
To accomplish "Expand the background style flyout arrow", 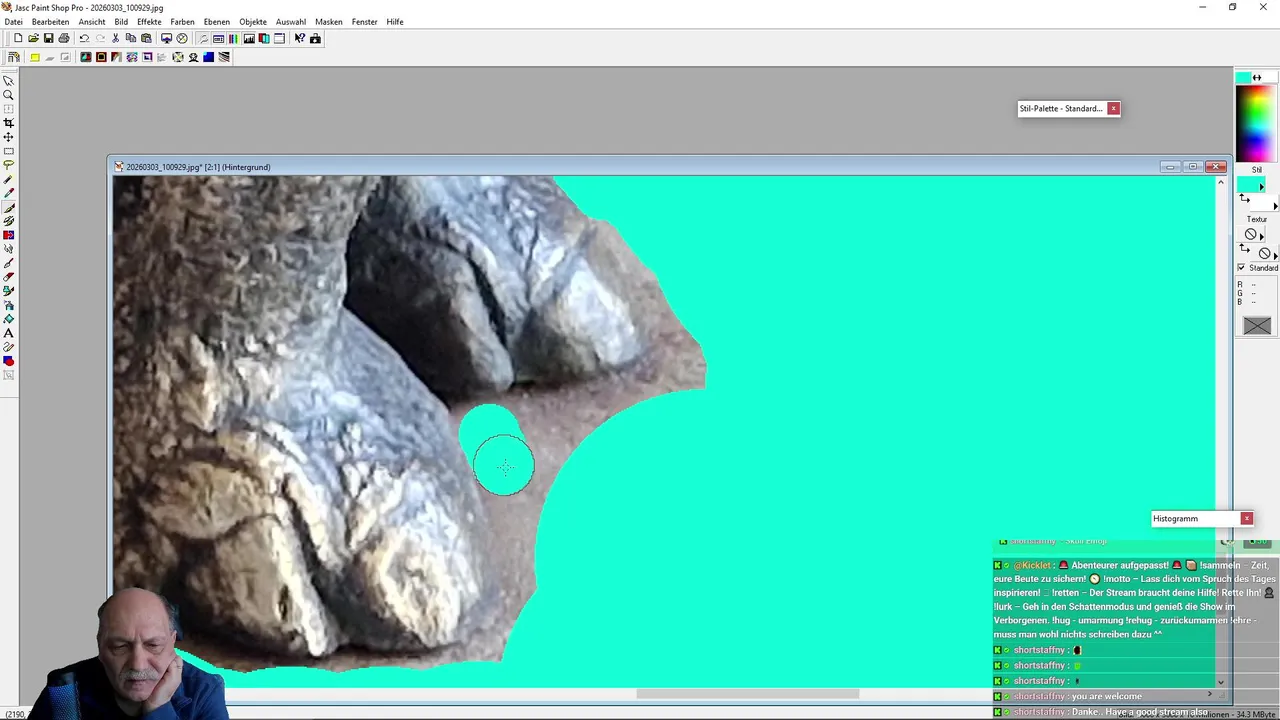I will [x=1276, y=206].
